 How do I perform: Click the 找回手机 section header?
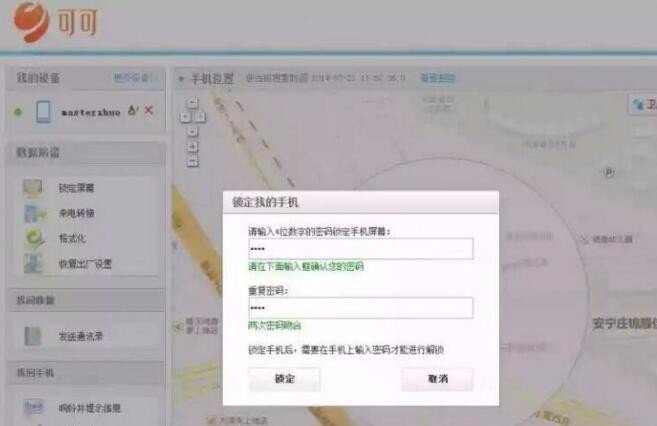tap(35, 373)
